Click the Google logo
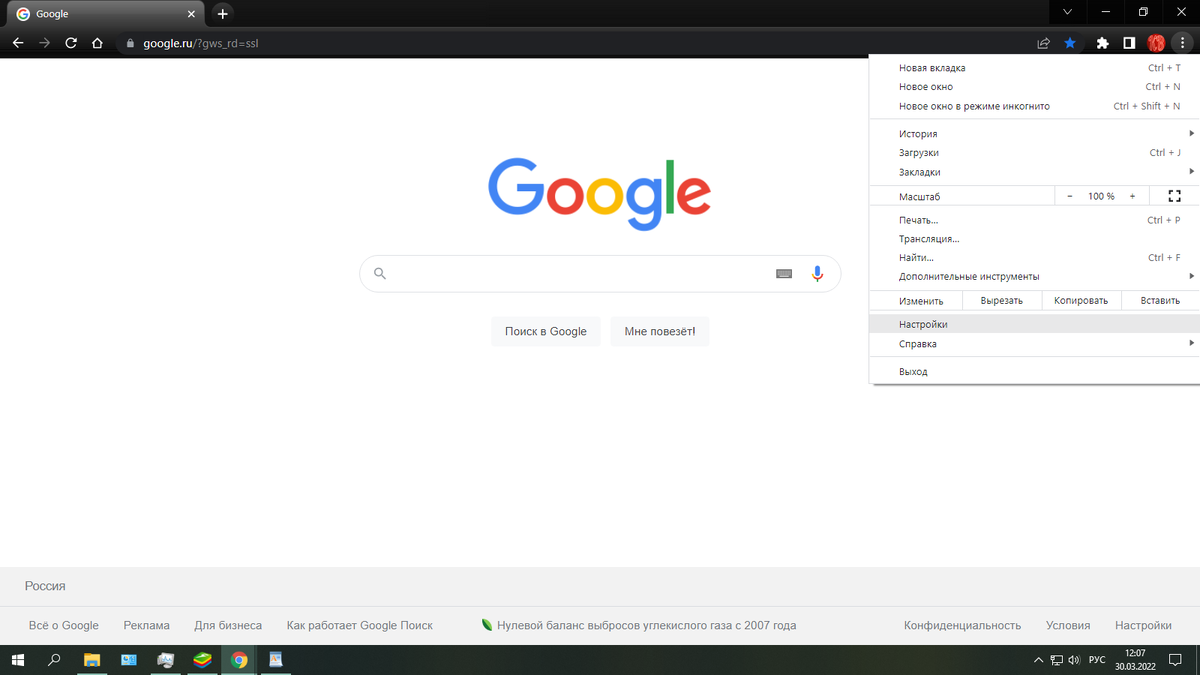The width and height of the screenshot is (1200, 675). (600, 194)
